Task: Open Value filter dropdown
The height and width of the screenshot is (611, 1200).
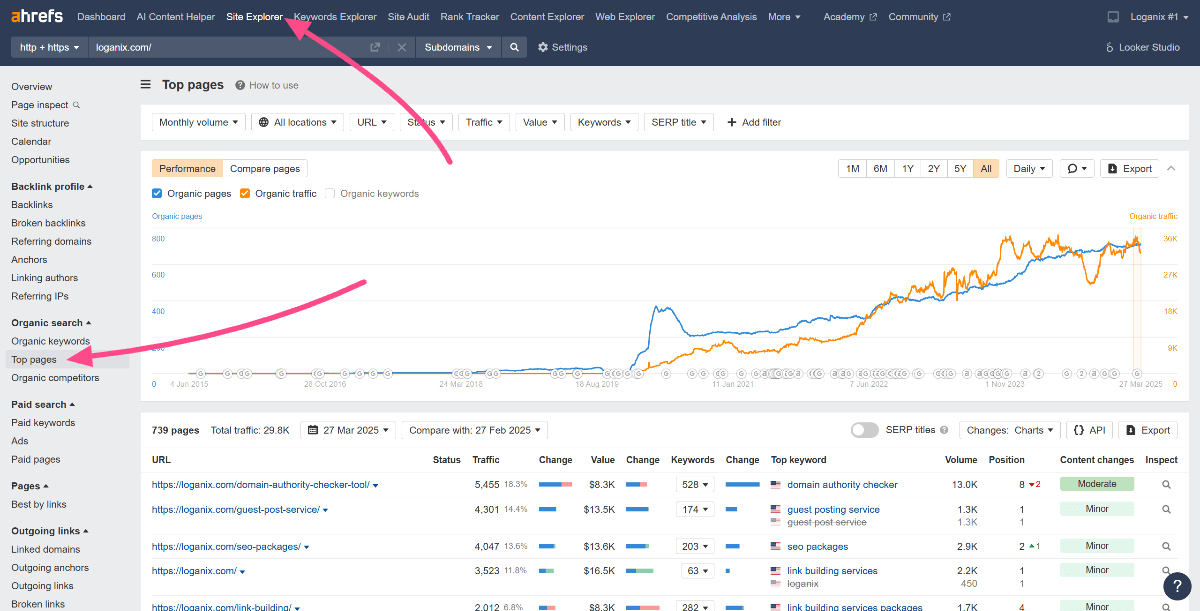Action: click(x=540, y=122)
